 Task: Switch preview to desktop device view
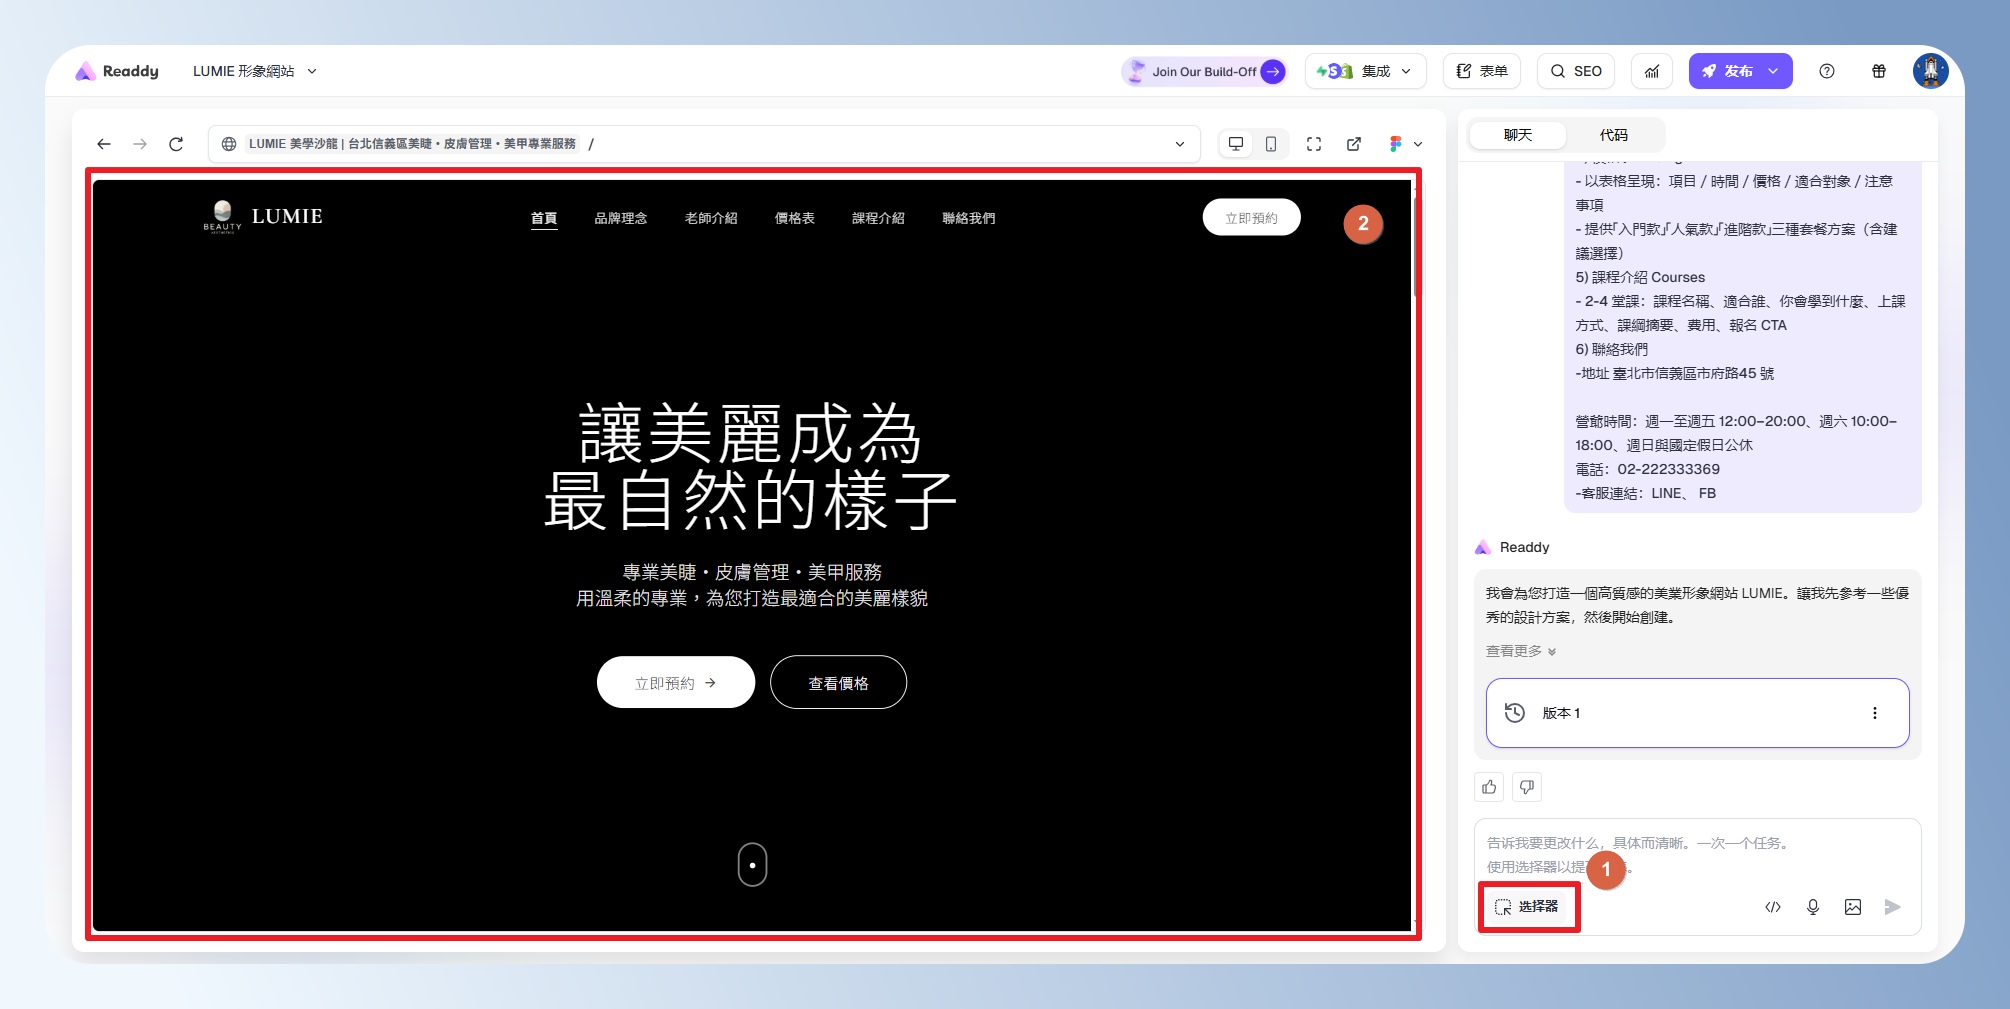tap(1236, 144)
